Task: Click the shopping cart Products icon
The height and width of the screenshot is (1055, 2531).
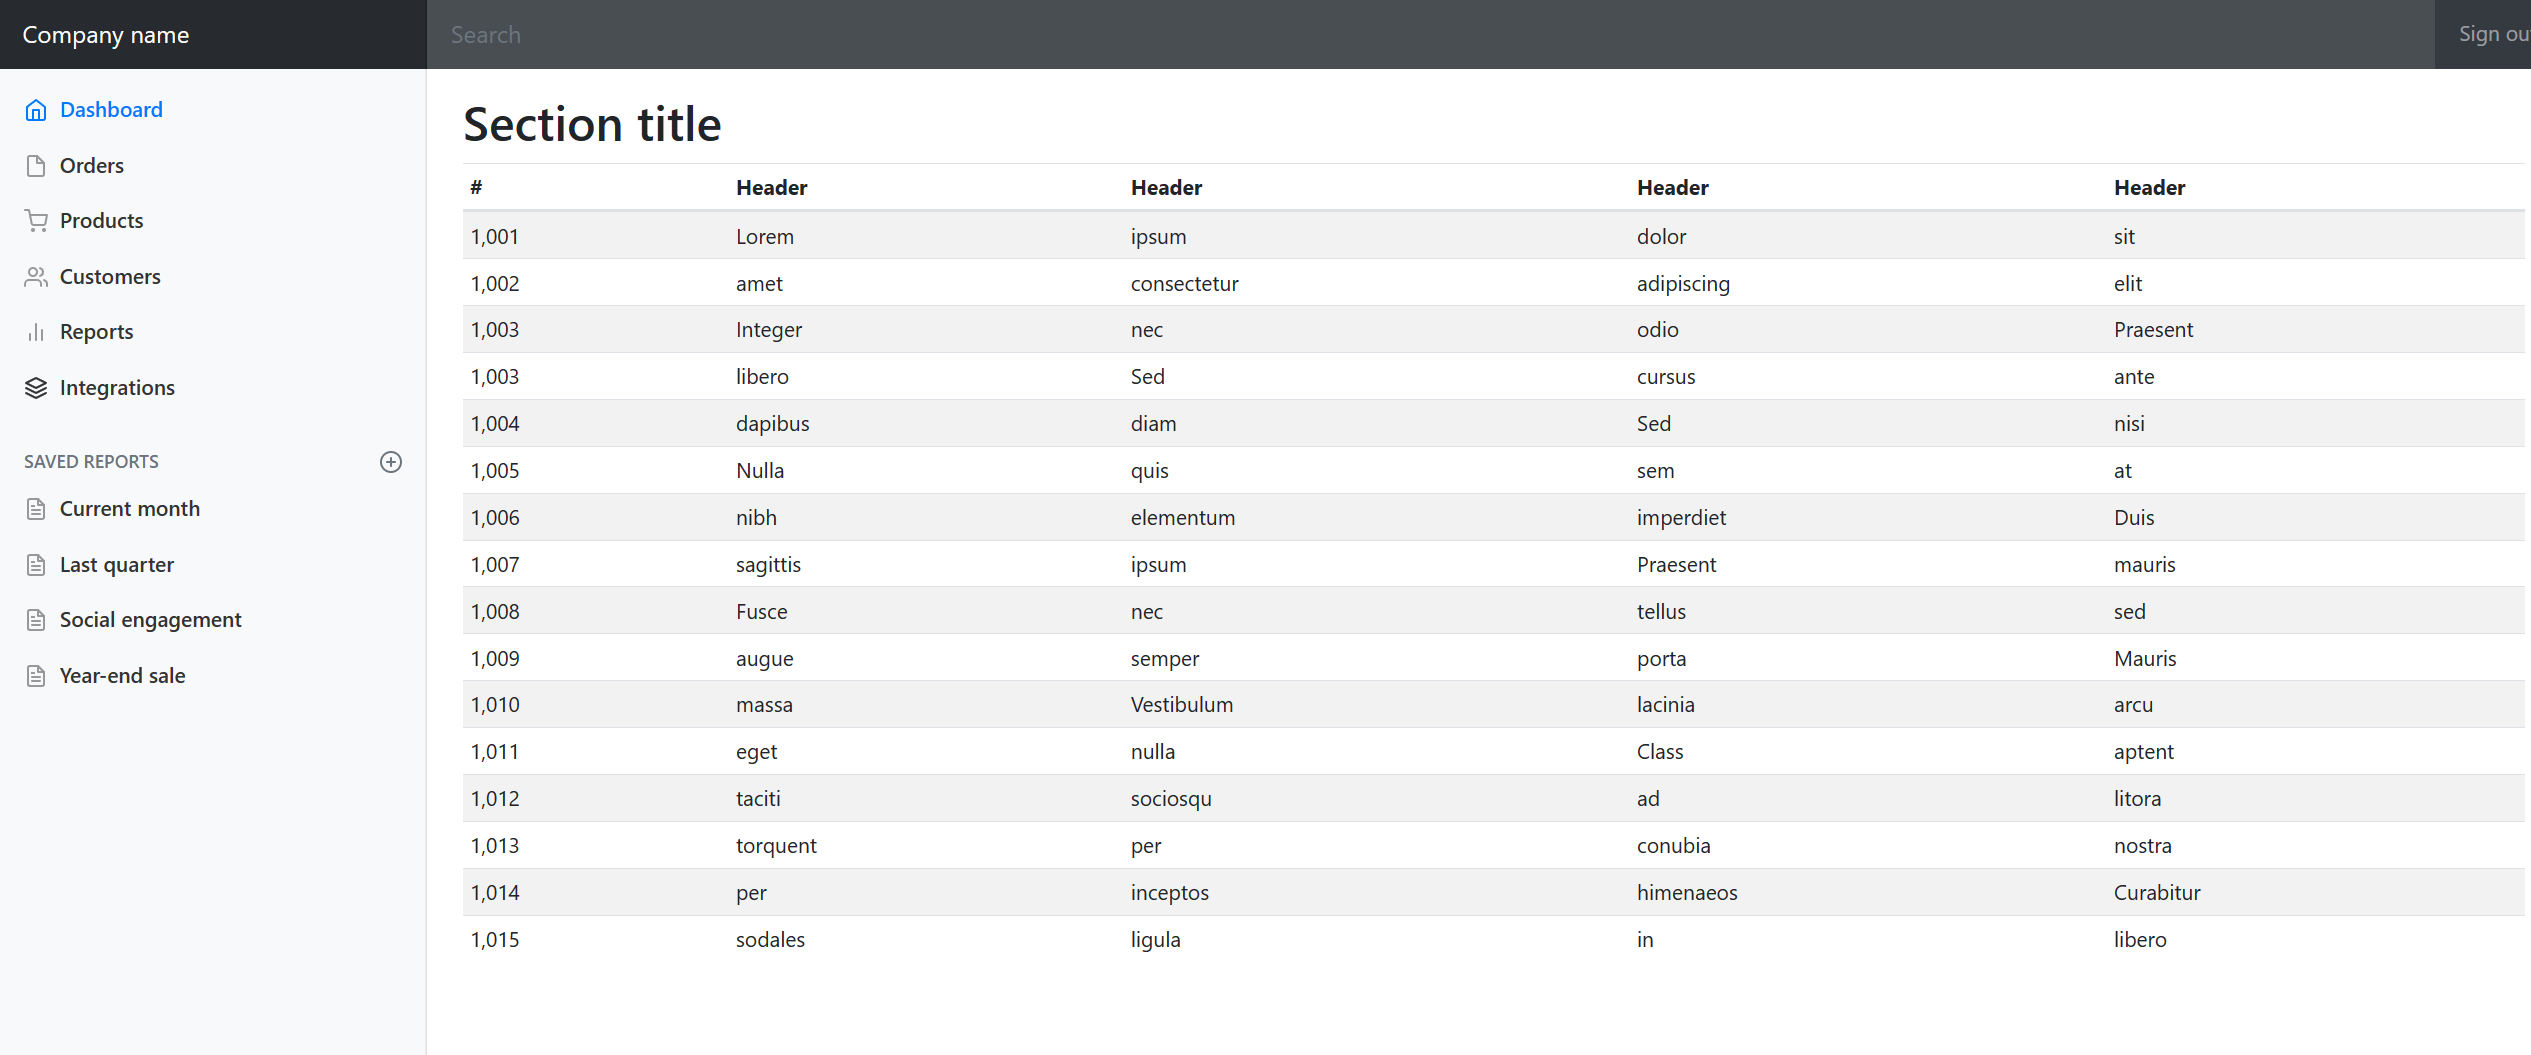Action: click(36, 221)
